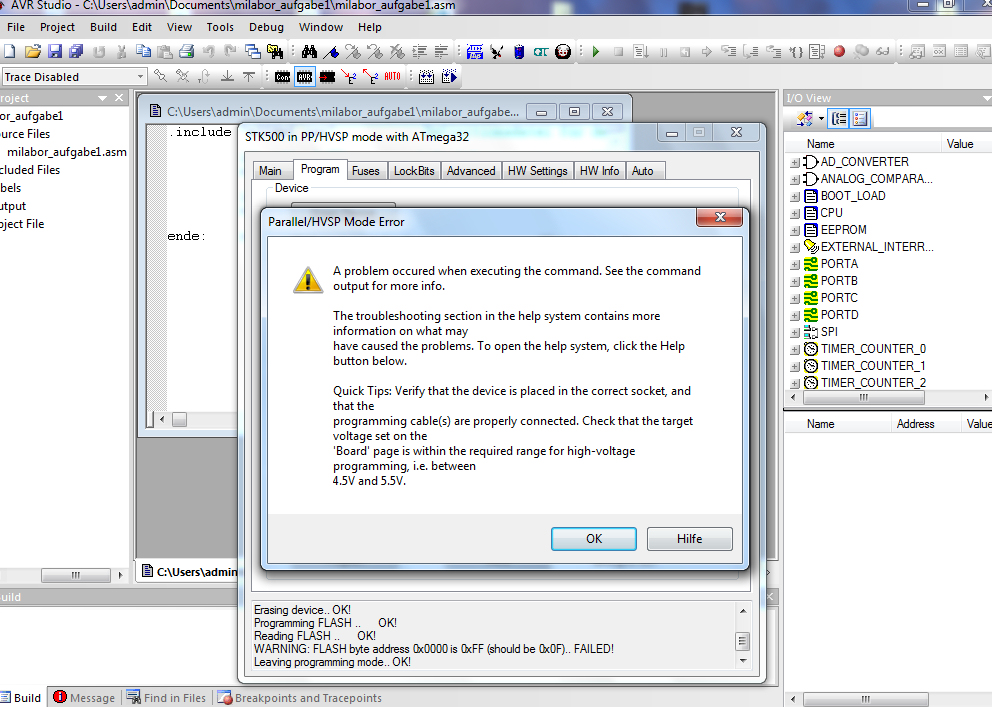Expand the BOOT_LOAD node
The width and height of the screenshot is (992, 707).
[x=795, y=197]
